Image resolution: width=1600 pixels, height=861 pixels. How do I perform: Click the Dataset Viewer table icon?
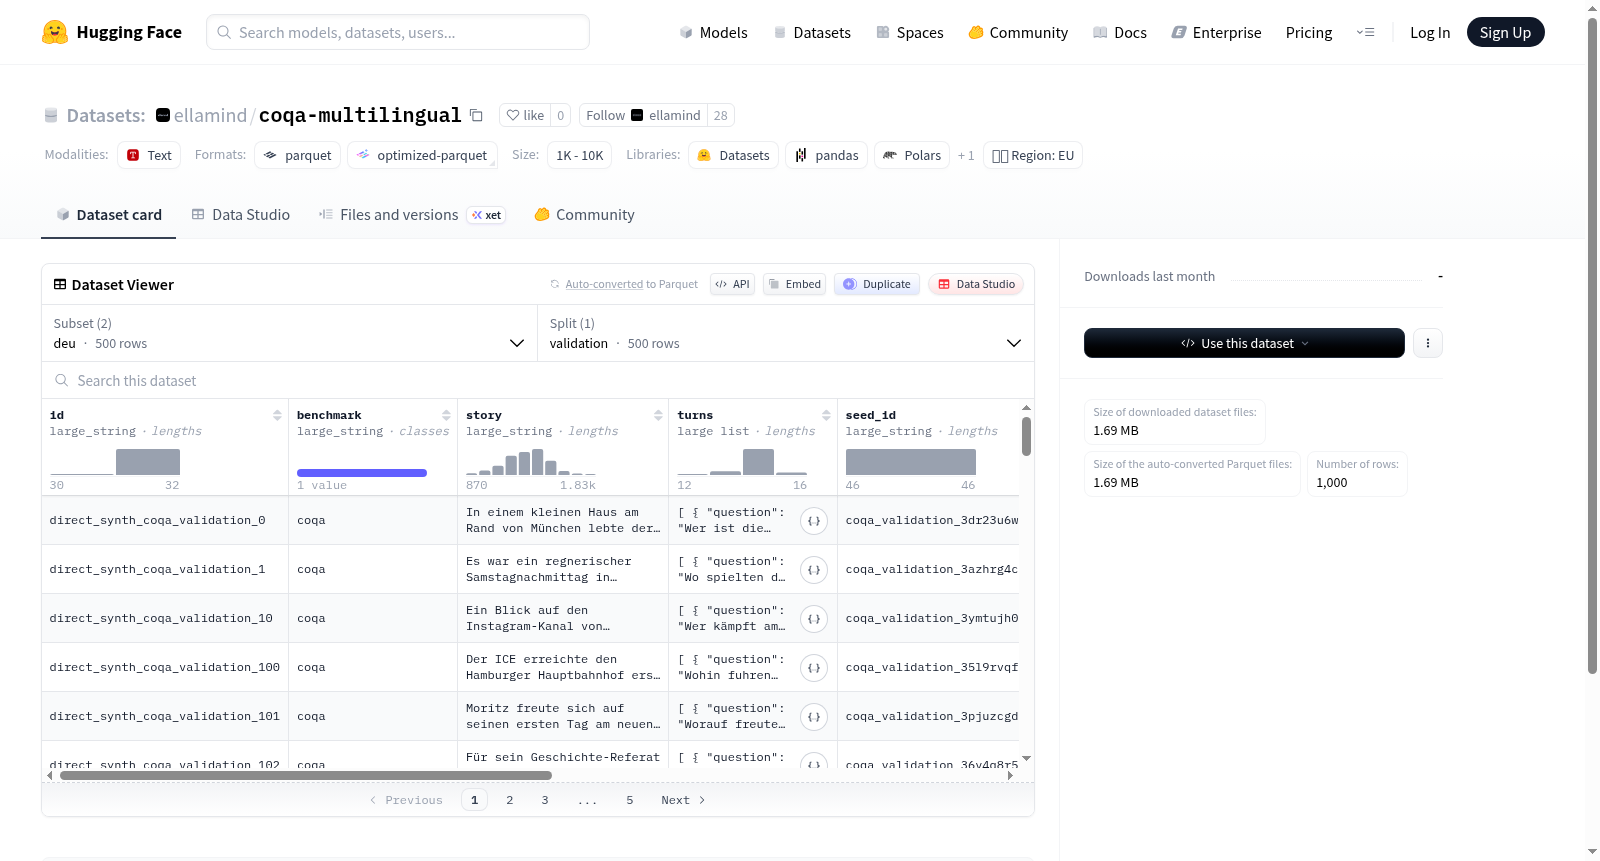[x=60, y=285]
